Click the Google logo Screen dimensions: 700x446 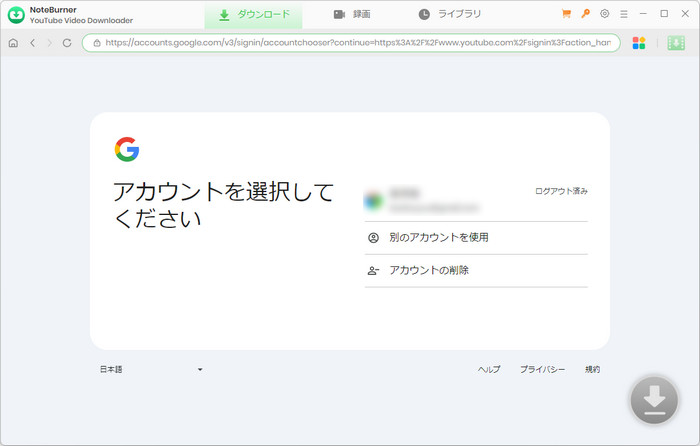(127, 149)
